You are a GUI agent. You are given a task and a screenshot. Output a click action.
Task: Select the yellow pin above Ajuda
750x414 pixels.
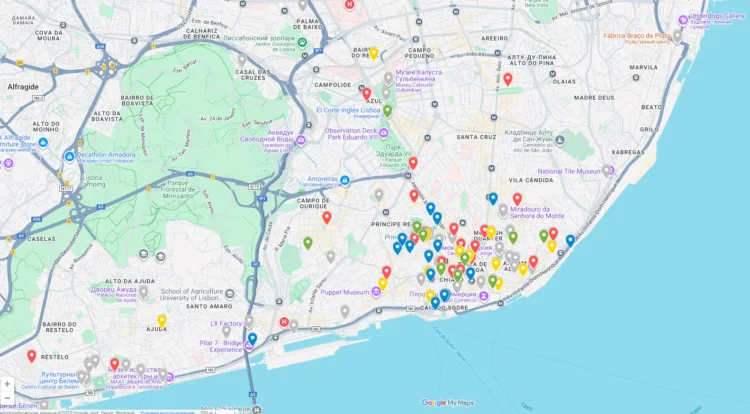click(x=162, y=320)
